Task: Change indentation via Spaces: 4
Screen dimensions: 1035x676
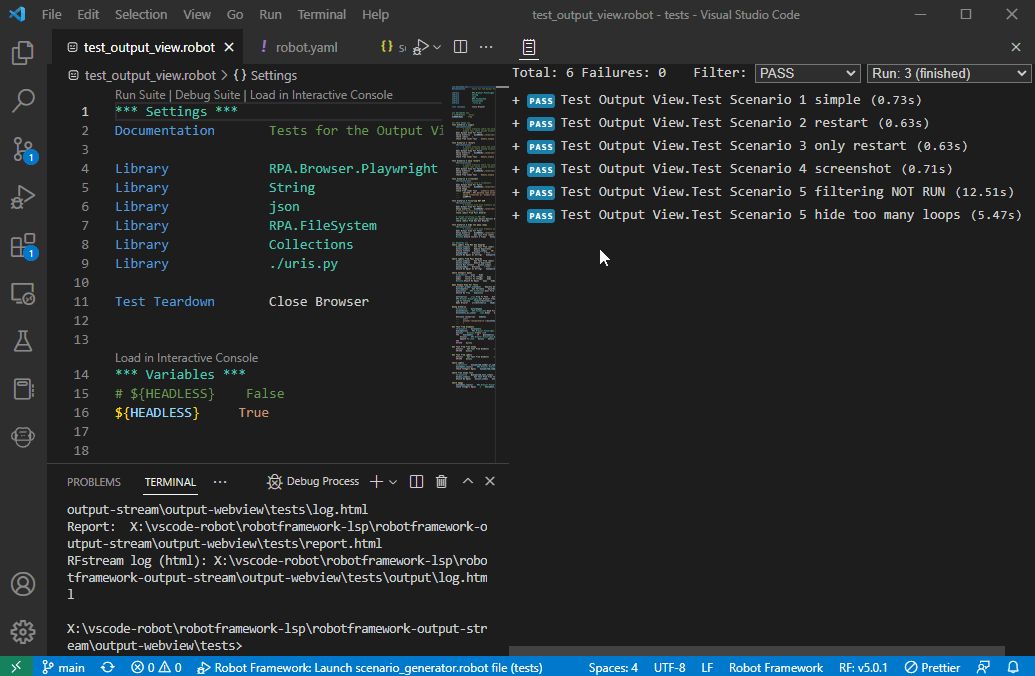Action: (613, 667)
